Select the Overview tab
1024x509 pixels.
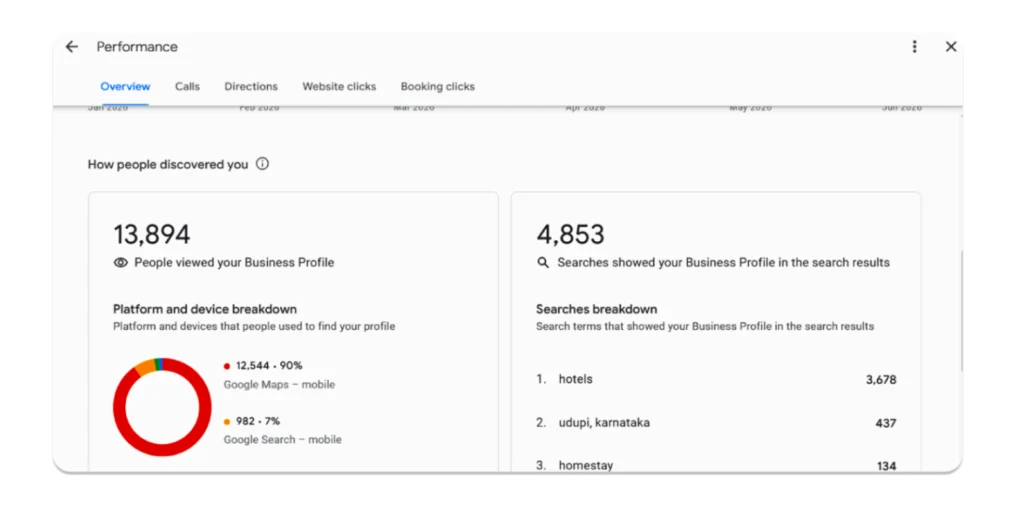tap(125, 86)
